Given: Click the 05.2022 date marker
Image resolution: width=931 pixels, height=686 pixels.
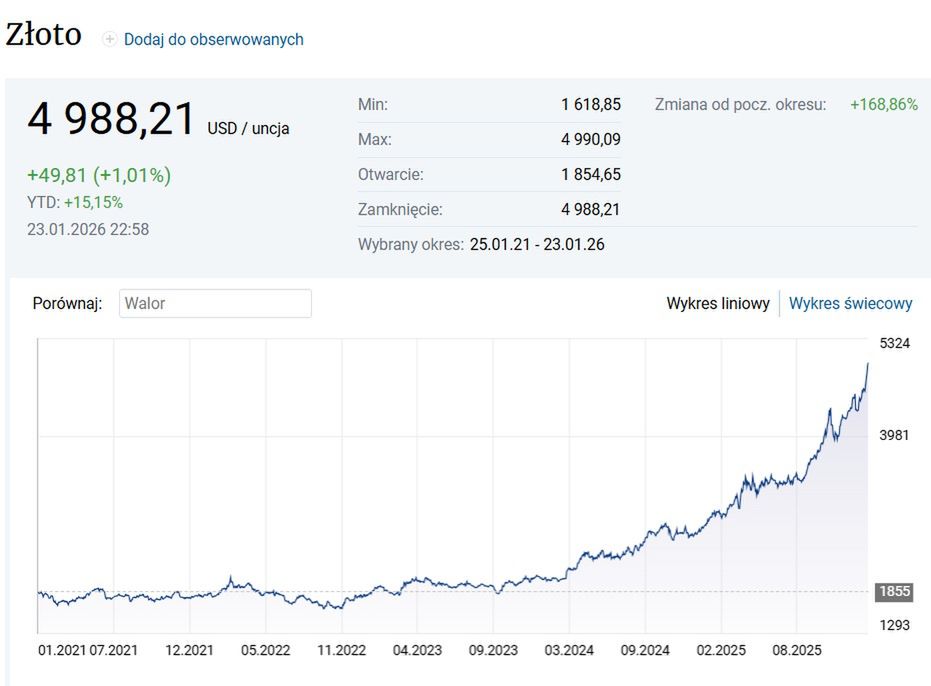Looking at the screenshot, I should click(265, 650).
